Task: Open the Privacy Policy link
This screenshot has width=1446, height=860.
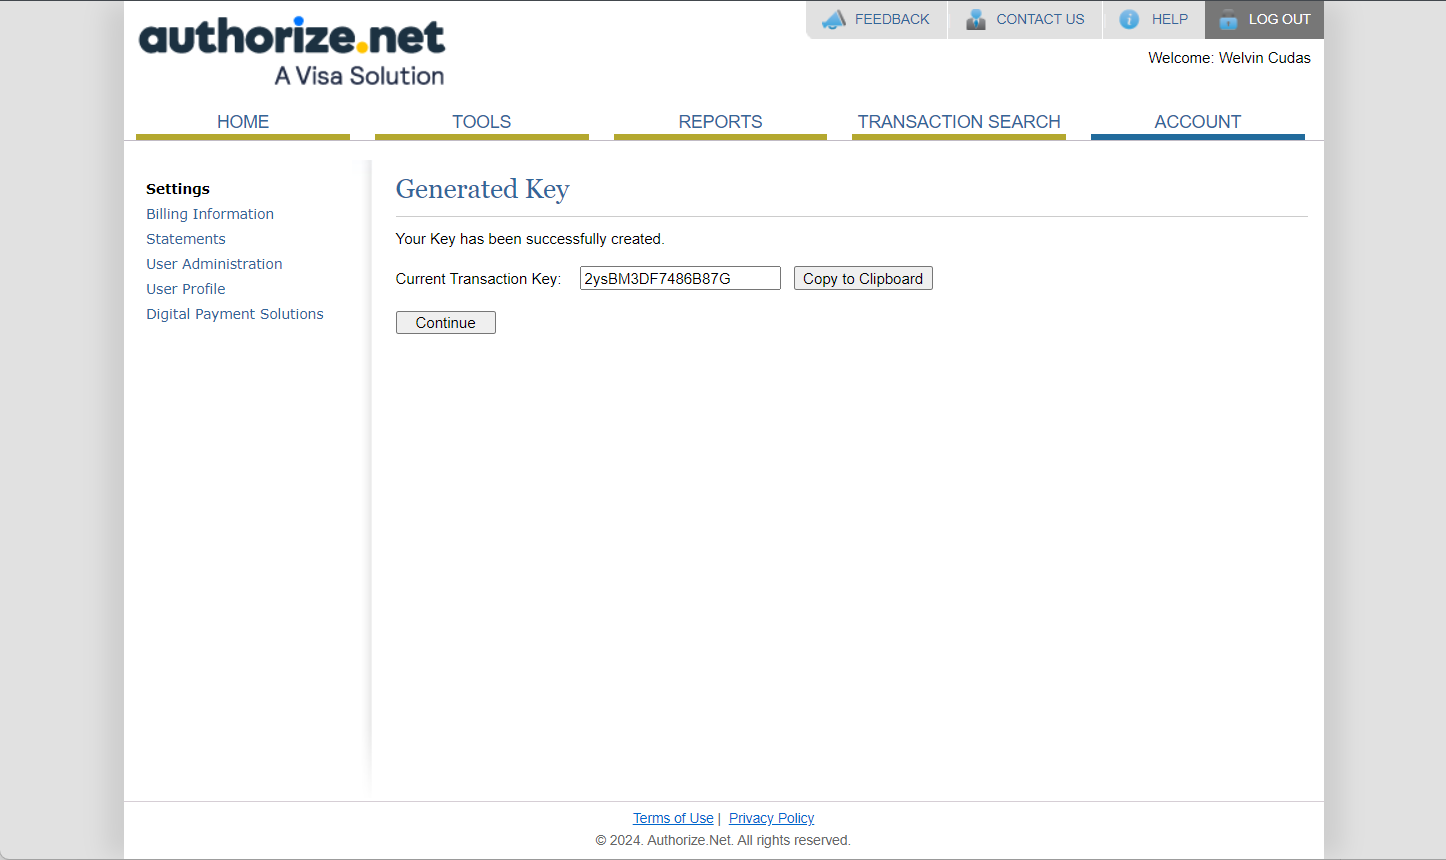Action: click(x=772, y=818)
